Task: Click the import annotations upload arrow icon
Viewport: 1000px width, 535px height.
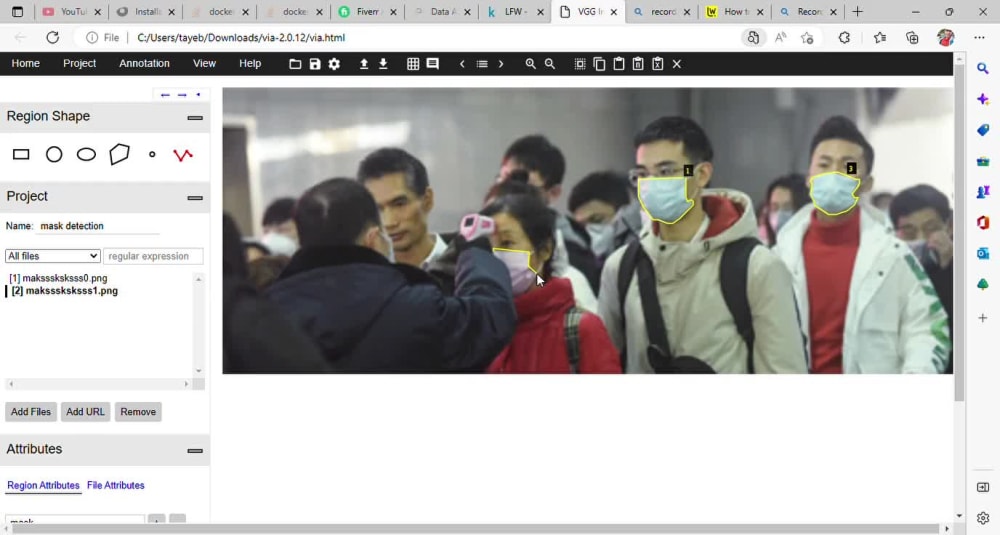Action: [x=364, y=64]
